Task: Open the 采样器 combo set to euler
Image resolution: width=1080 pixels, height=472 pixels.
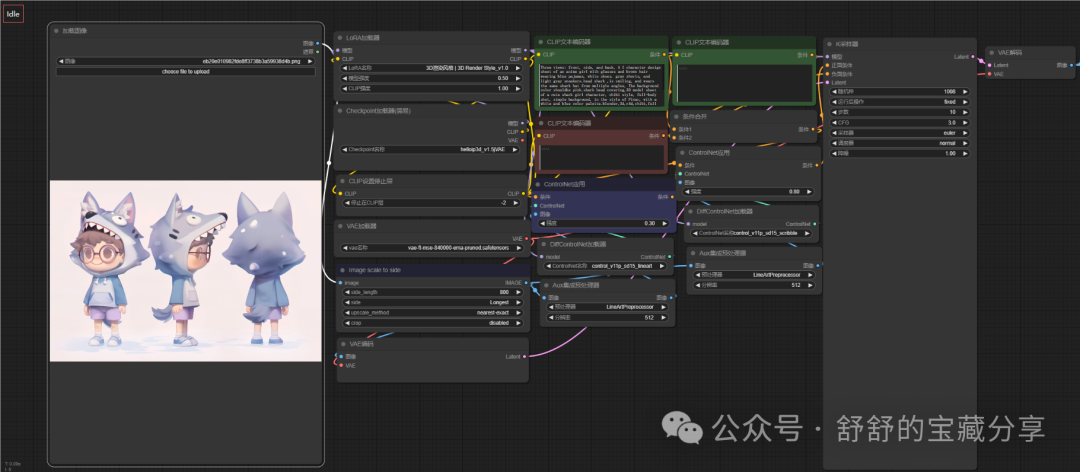Action: [x=898, y=132]
